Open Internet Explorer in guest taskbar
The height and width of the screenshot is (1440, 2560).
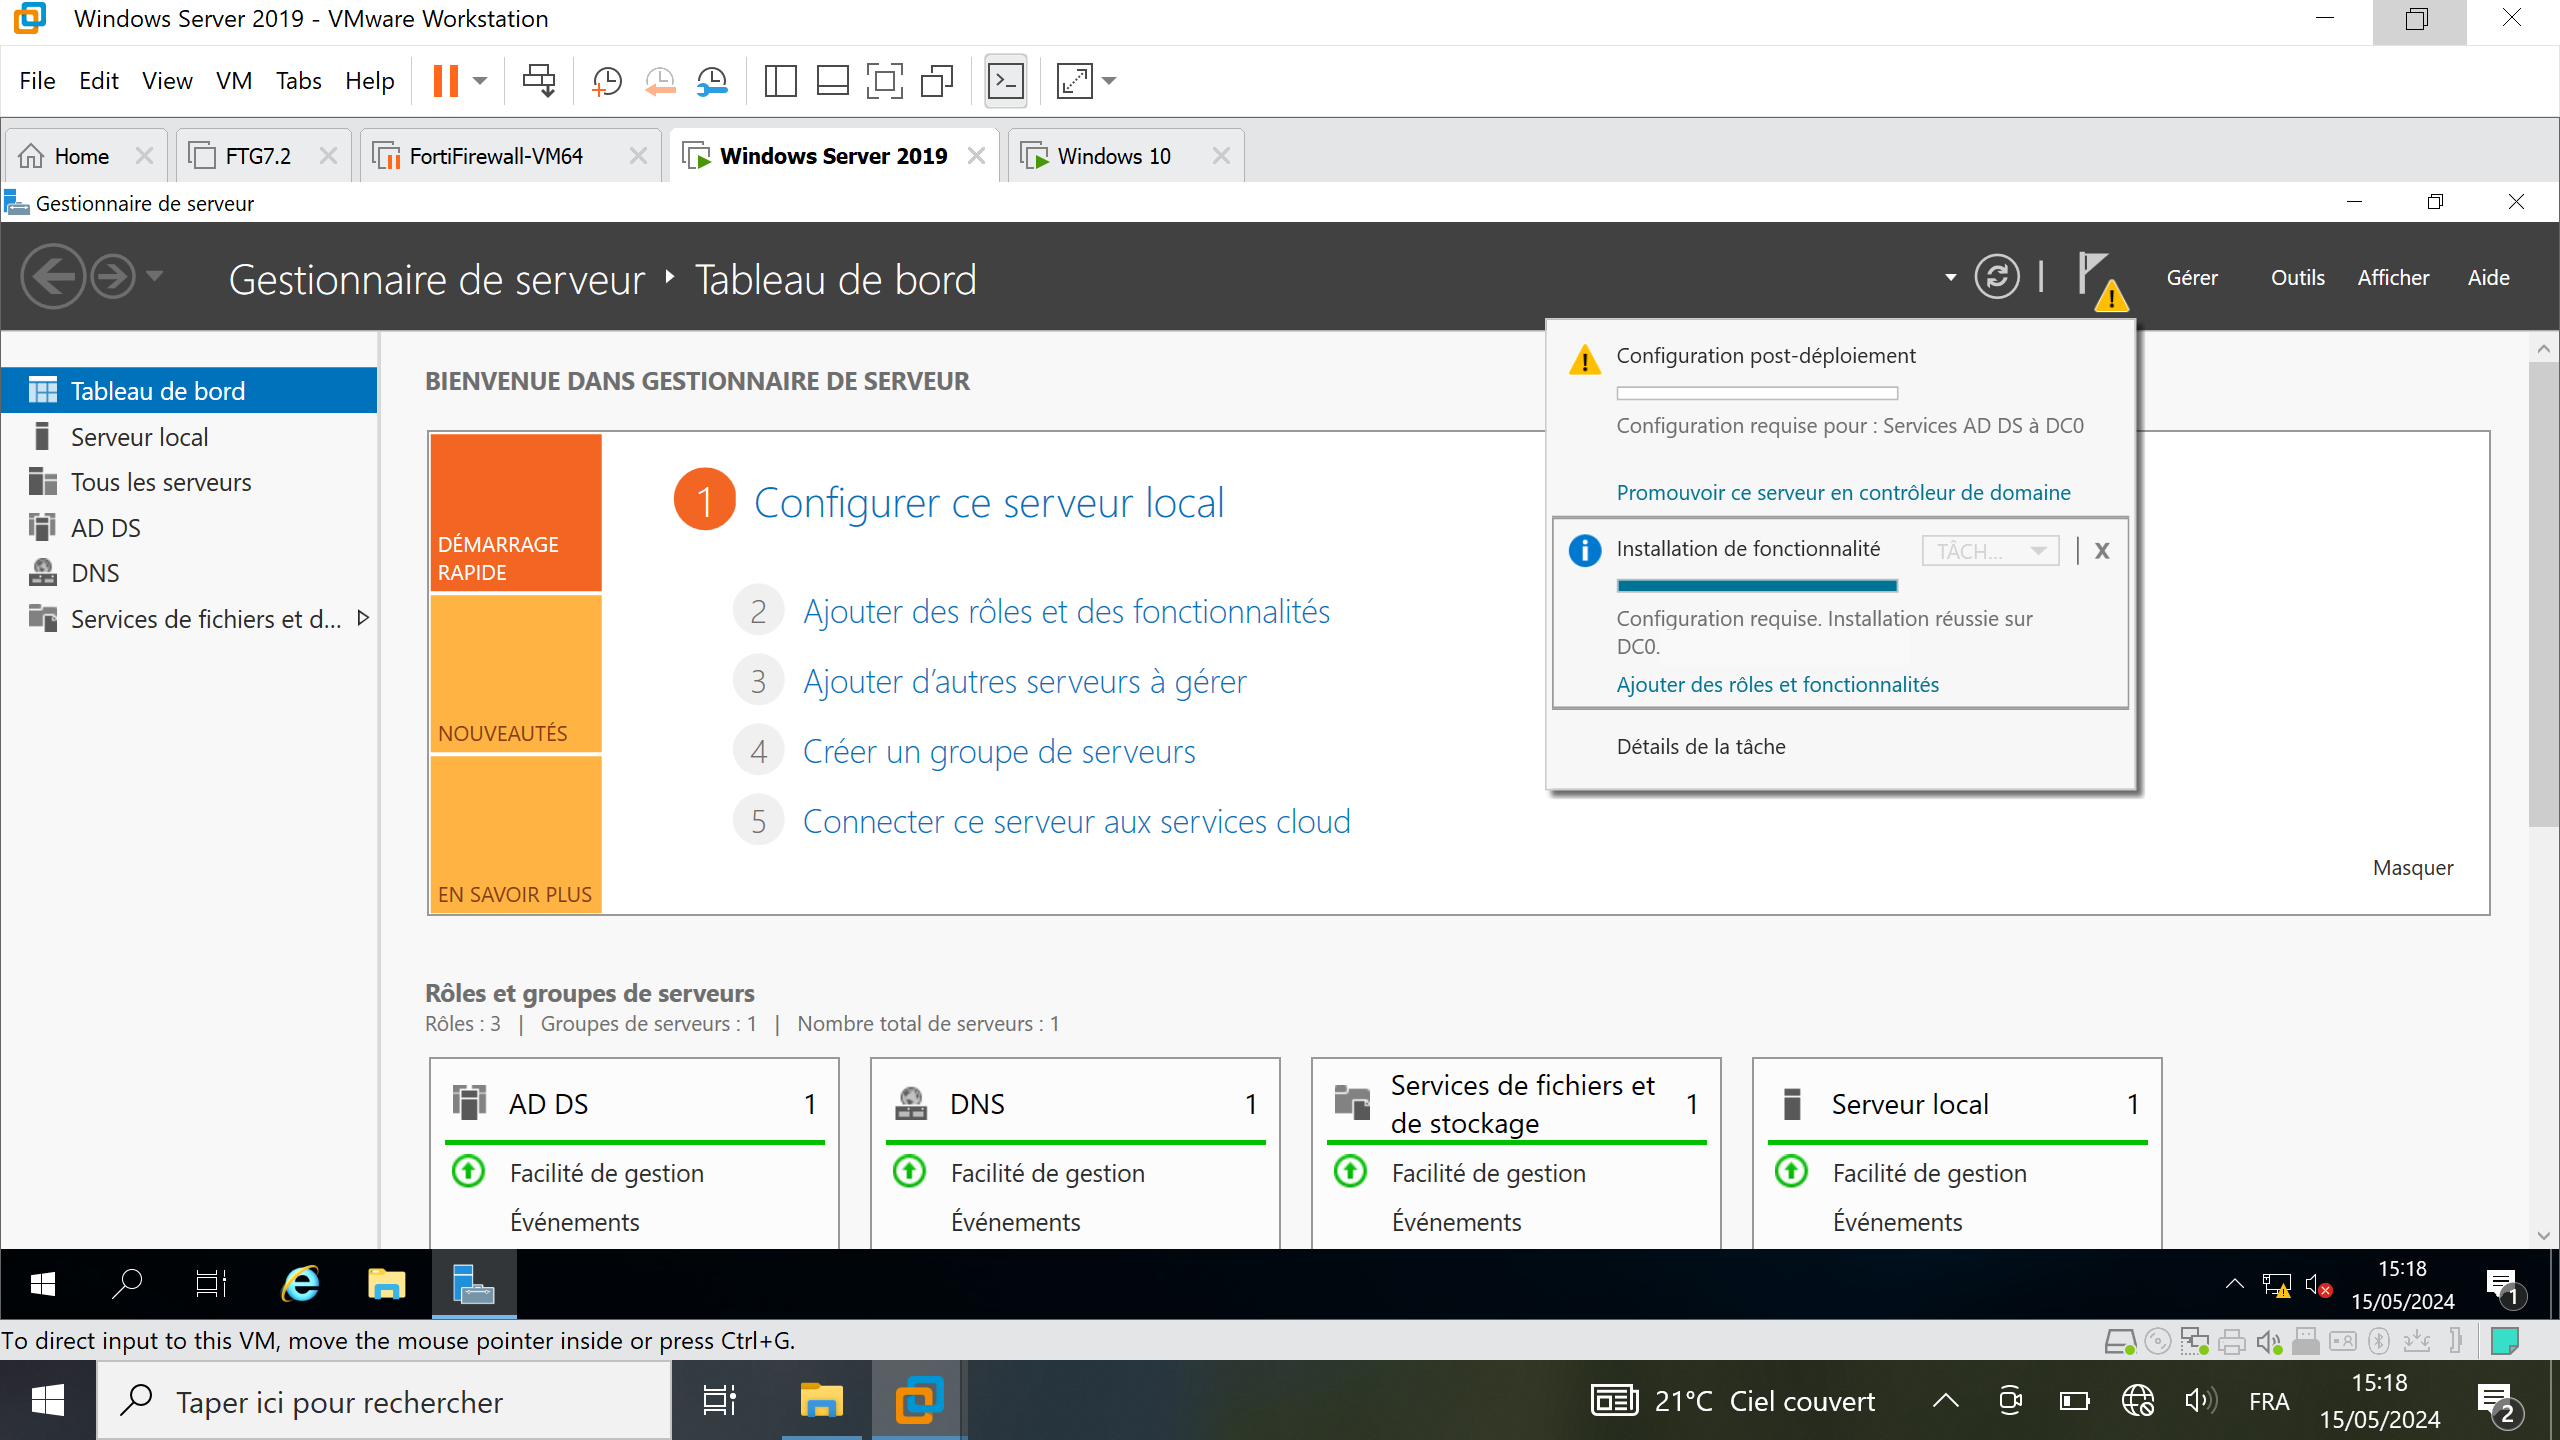click(300, 1283)
